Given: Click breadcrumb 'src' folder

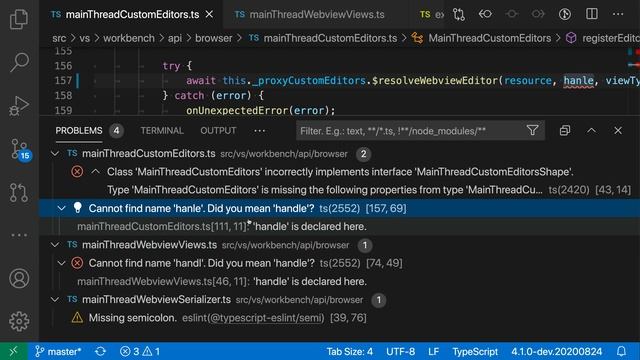Looking at the screenshot, I should click(59, 38).
